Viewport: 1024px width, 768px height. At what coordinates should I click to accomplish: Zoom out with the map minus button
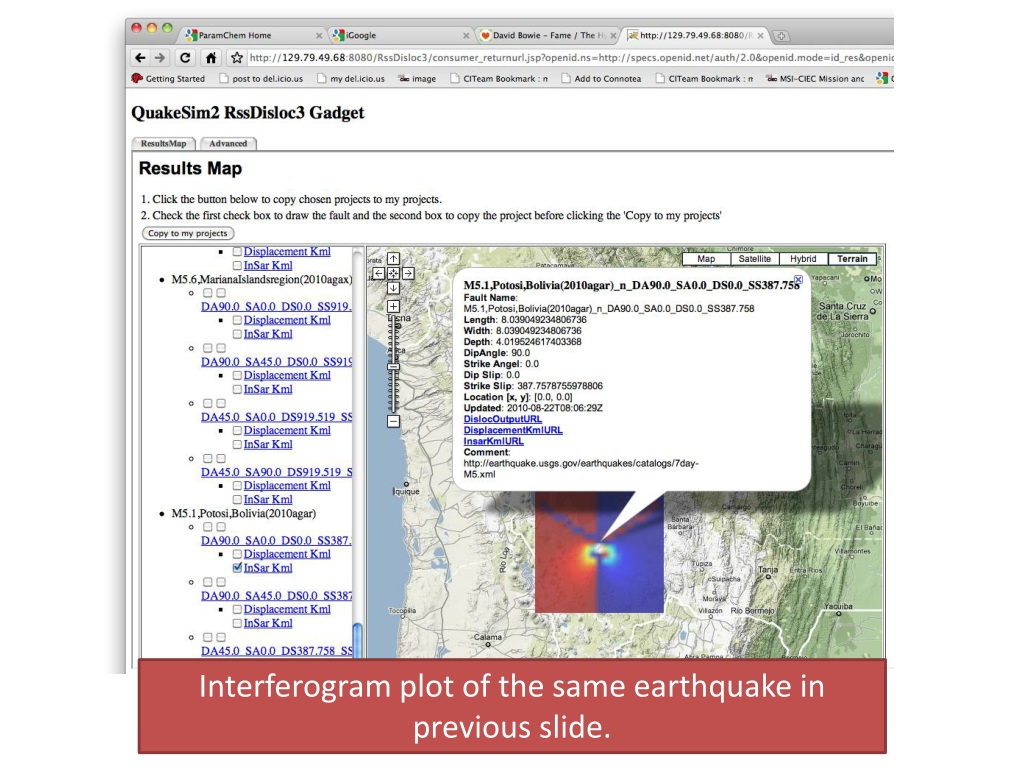click(393, 421)
